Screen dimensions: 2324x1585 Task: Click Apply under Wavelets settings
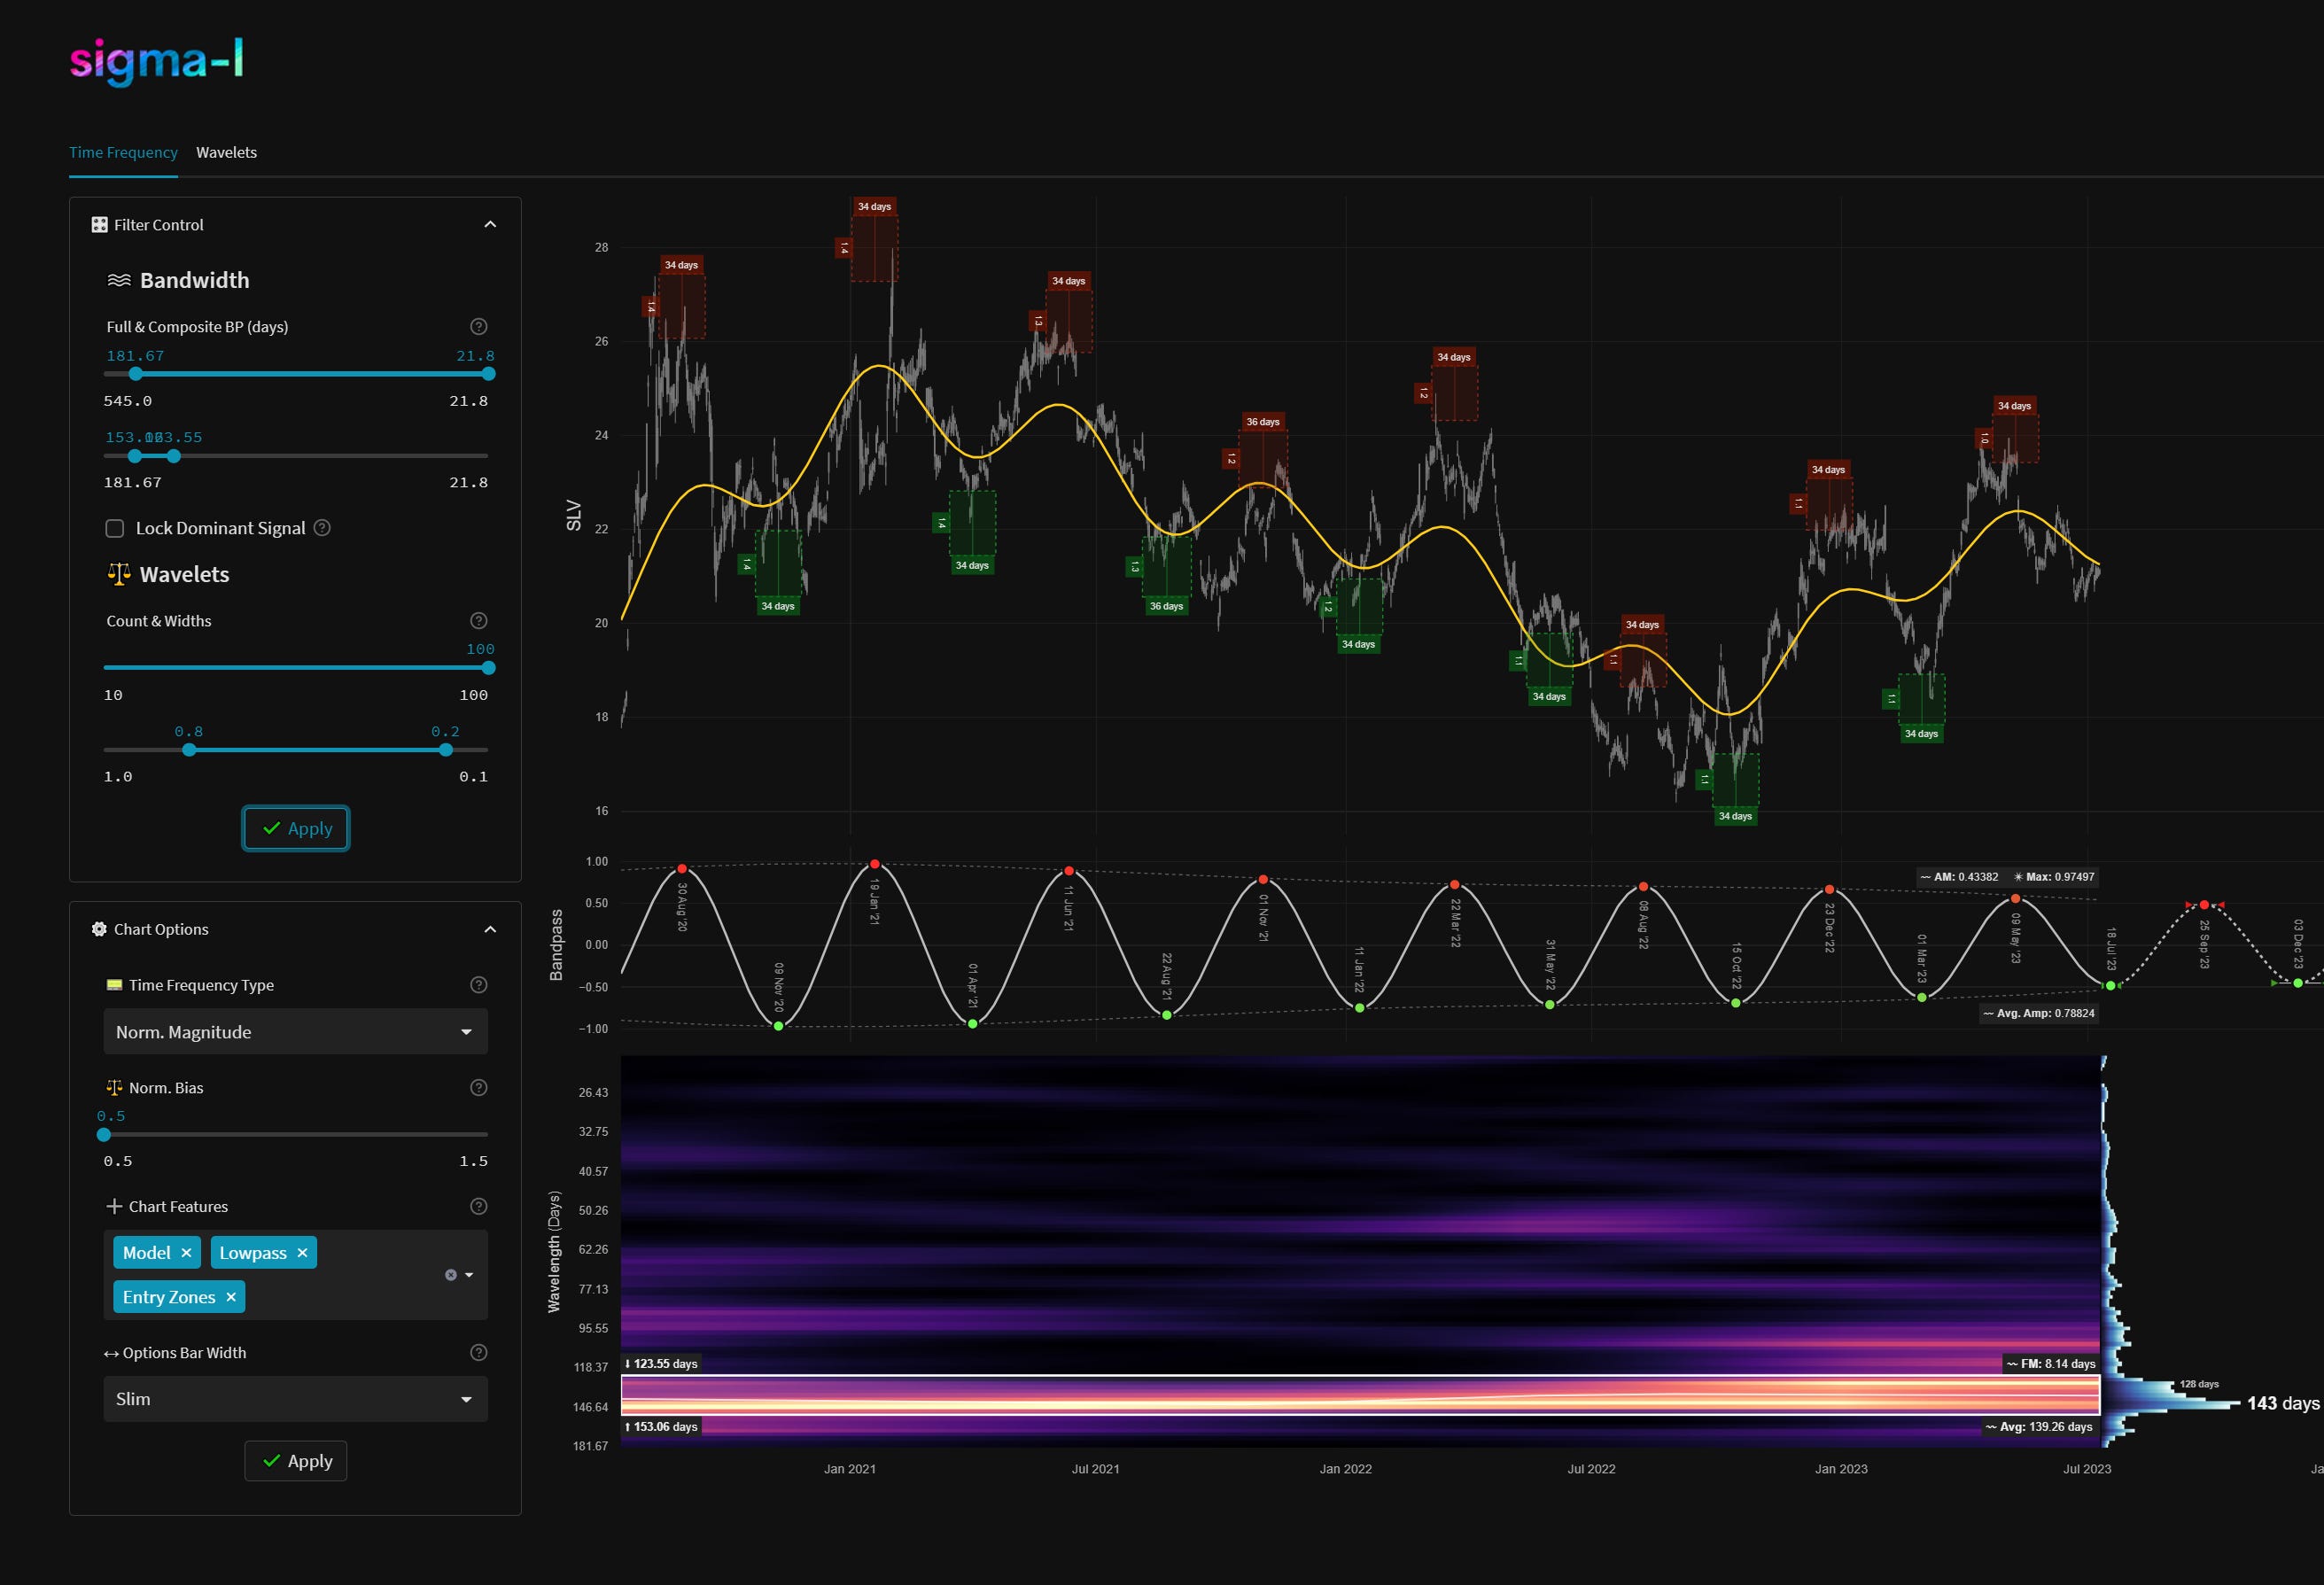click(x=296, y=829)
